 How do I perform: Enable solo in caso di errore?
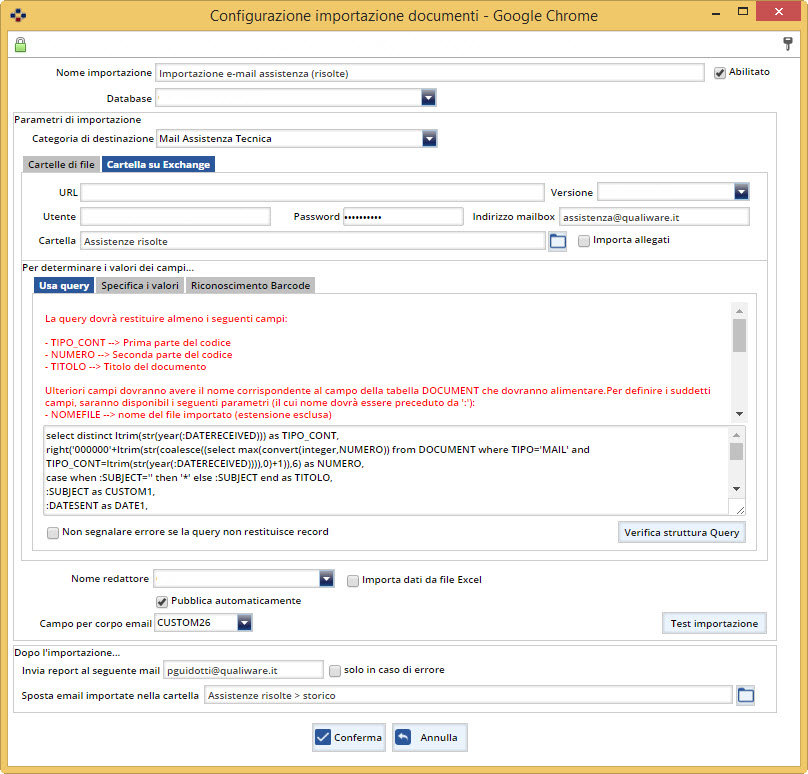pyautogui.click(x=335, y=670)
